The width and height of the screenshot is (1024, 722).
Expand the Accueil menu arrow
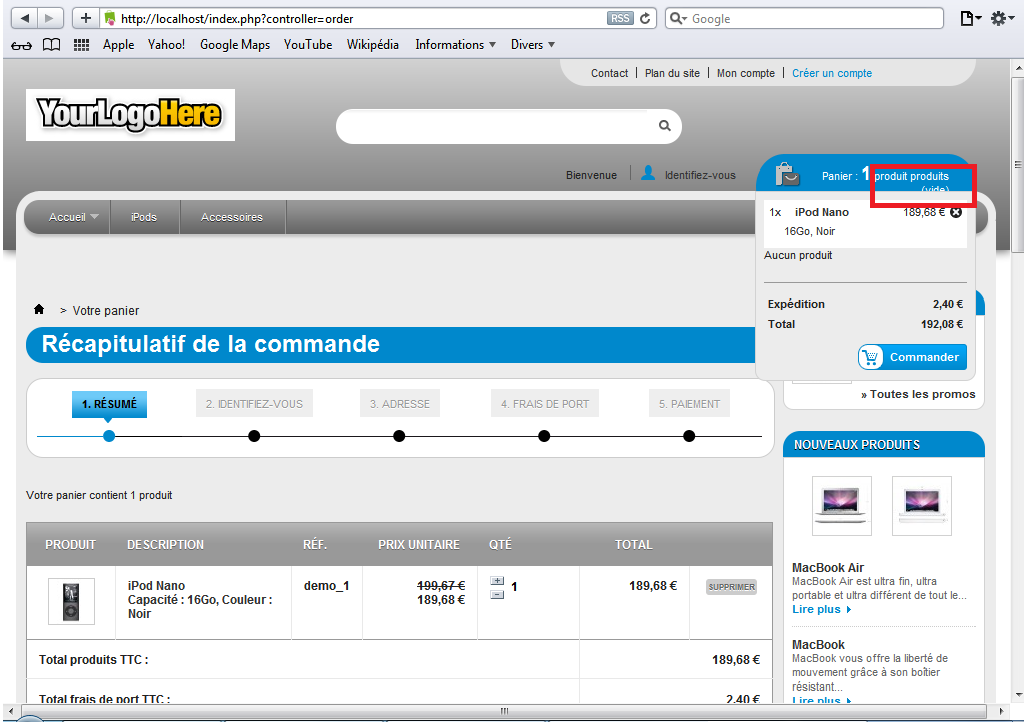coord(95,217)
